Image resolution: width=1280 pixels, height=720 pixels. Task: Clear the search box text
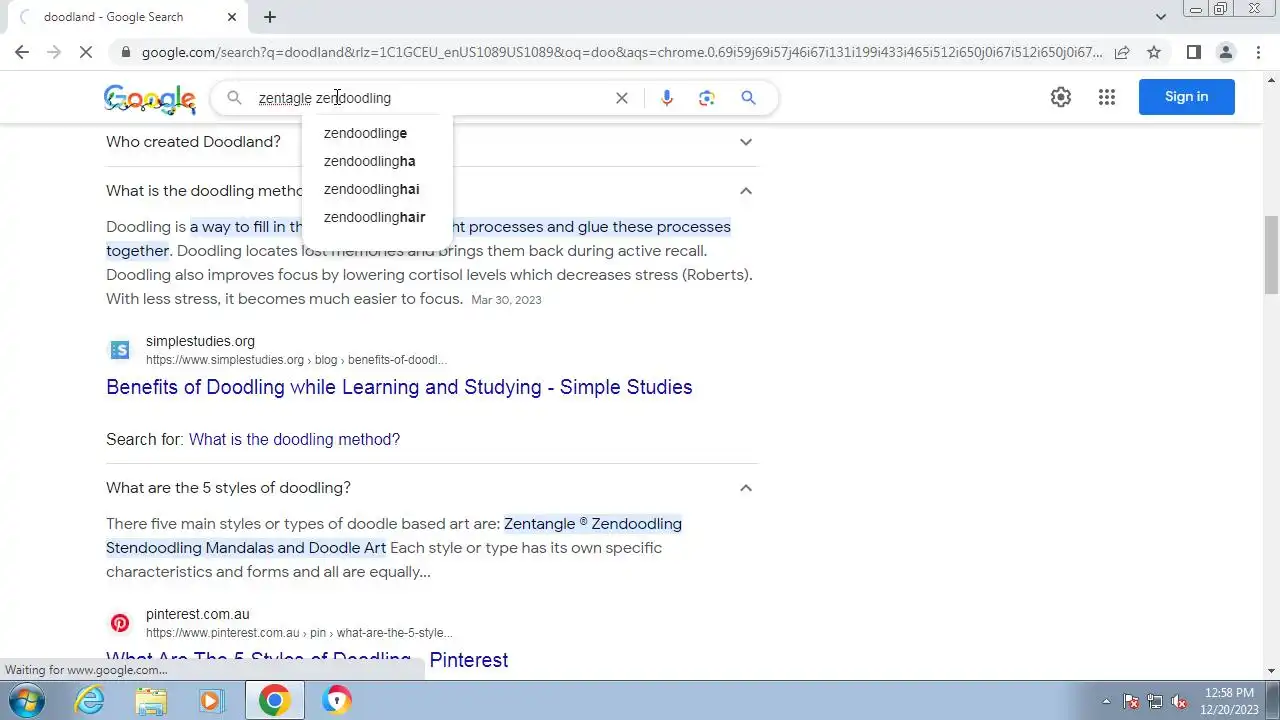coord(622,98)
